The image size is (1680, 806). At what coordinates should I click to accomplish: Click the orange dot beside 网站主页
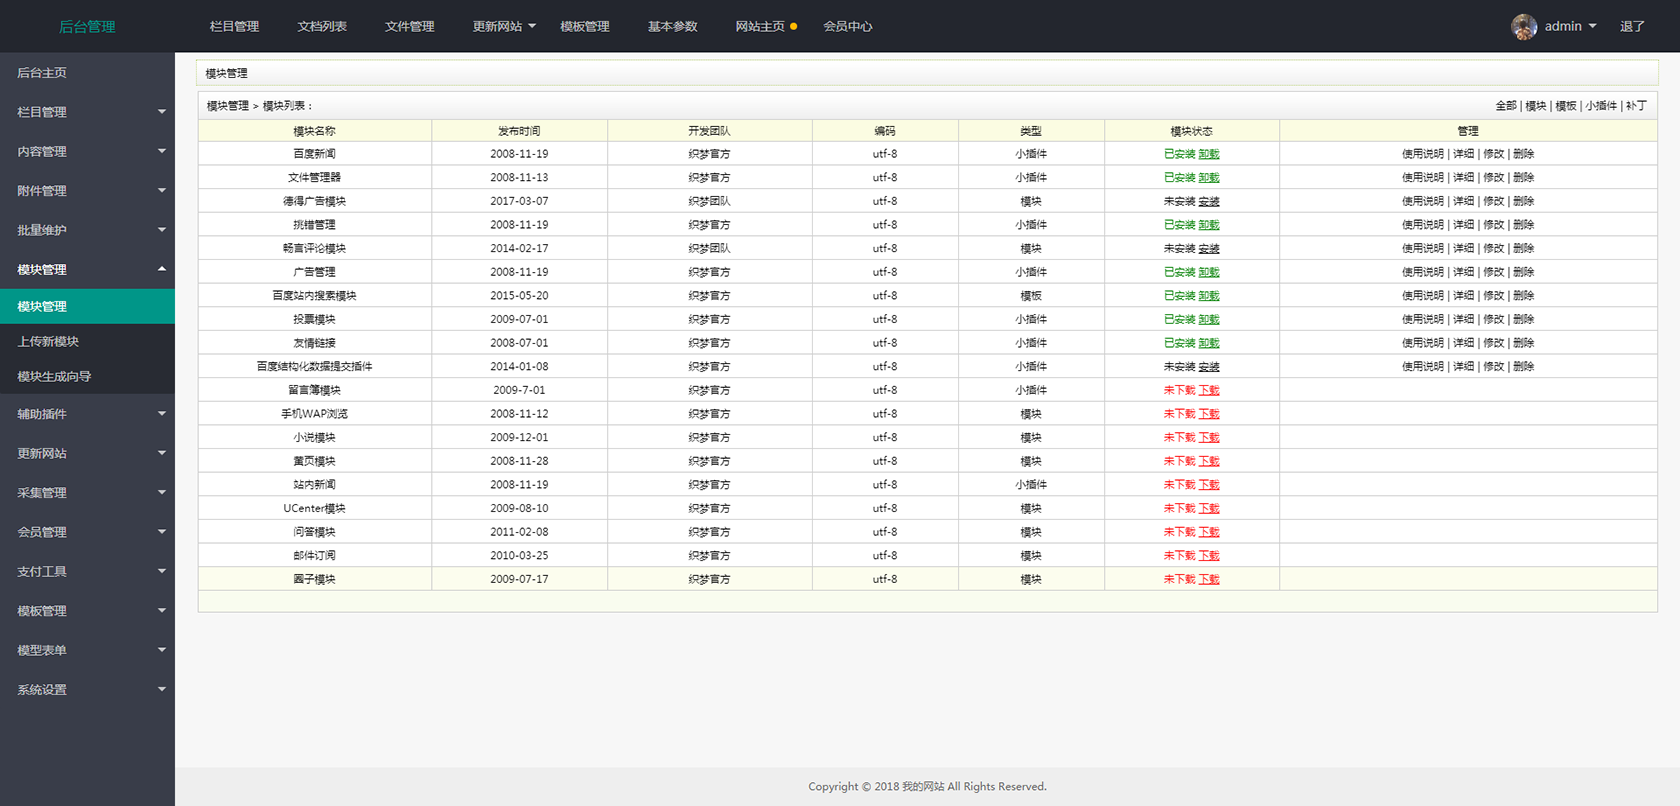(x=794, y=27)
